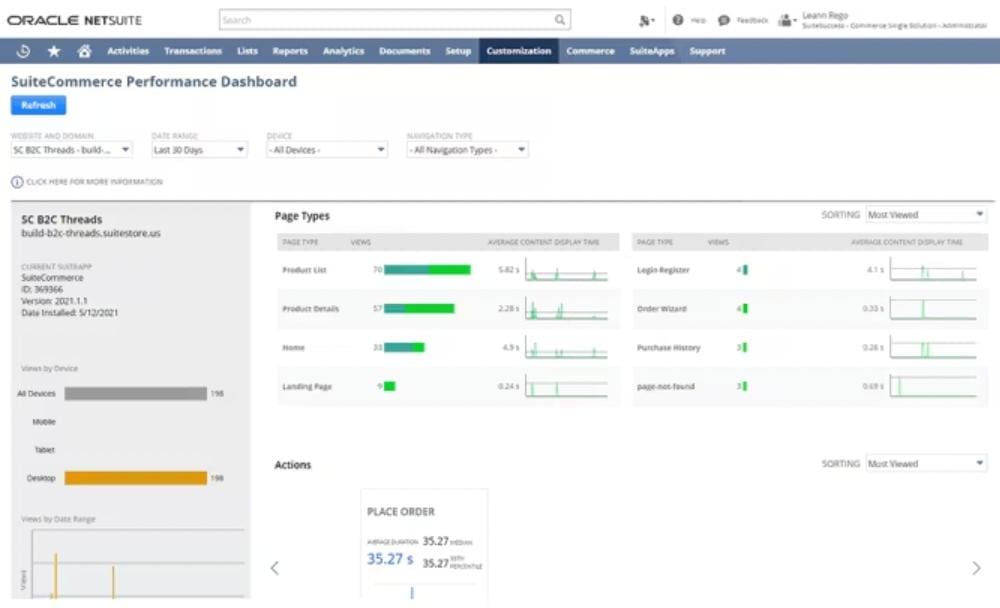Open the Date Range dropdown
This screenshot has height=608, width=1000.
point(199,150)
